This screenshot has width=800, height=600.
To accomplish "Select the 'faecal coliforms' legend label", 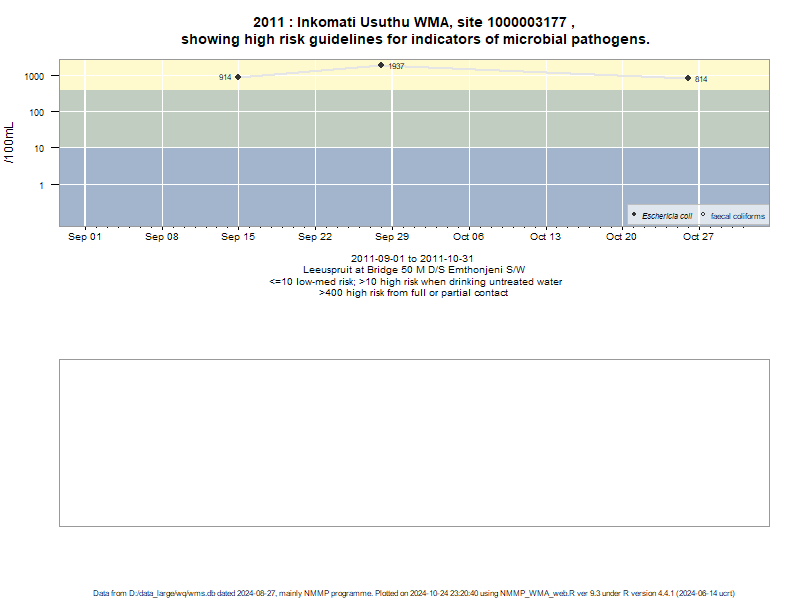I will (738, 216).
